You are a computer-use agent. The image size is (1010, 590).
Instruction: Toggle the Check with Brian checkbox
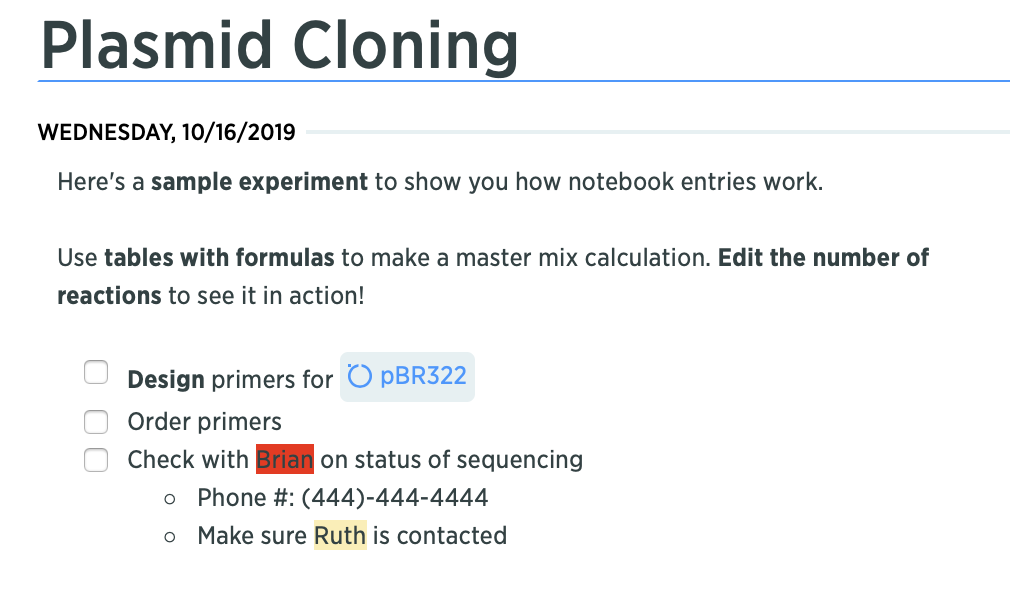[x=96, y=460]
